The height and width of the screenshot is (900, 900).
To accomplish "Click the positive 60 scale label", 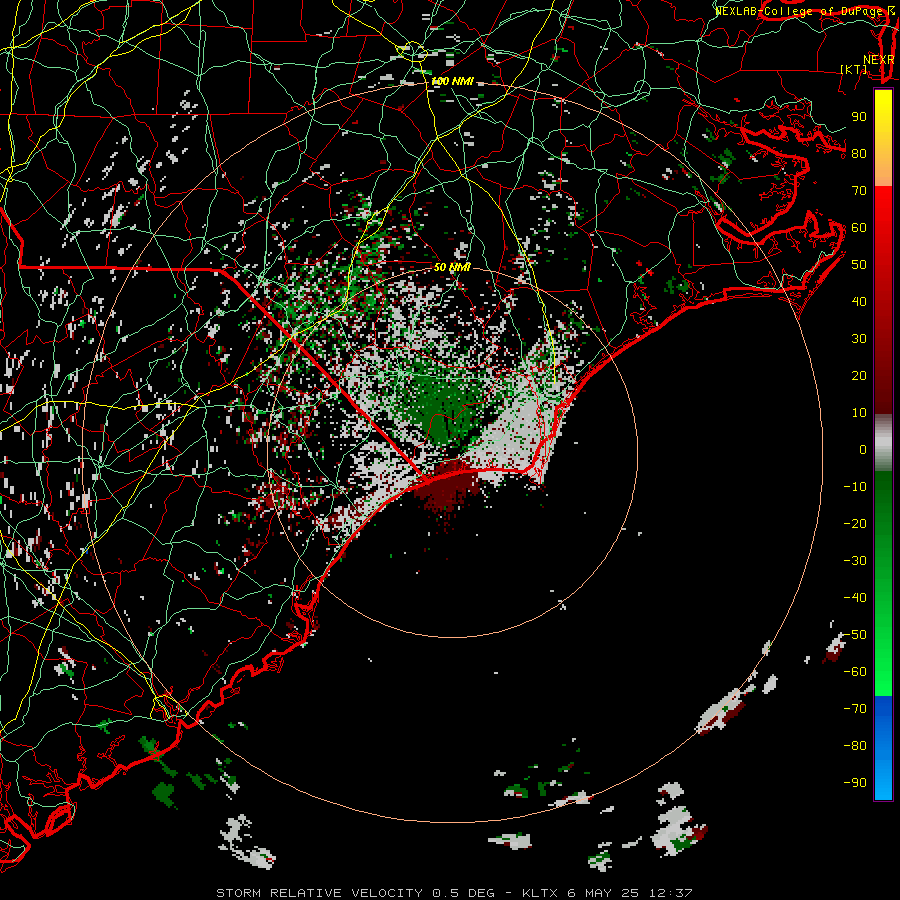I will pyautogui.click(x=859, y=228).
